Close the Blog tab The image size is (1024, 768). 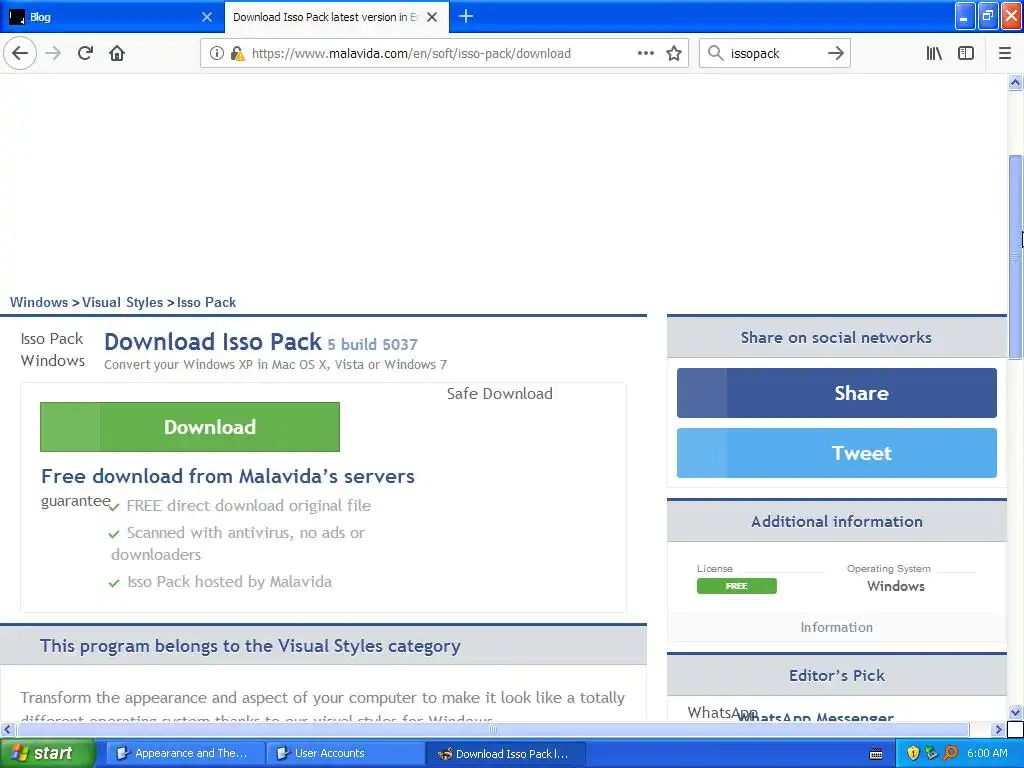tap(207, 17)
